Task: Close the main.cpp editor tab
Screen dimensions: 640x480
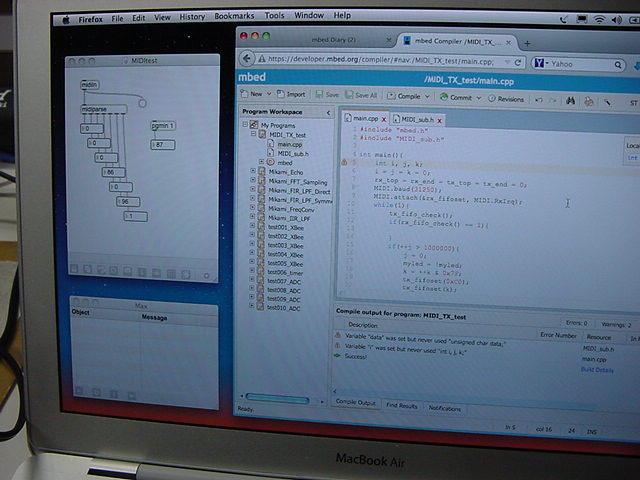Action: click(x=384, y=120)
